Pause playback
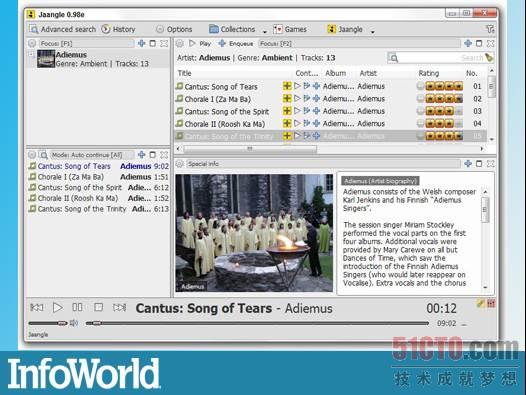 77,307
